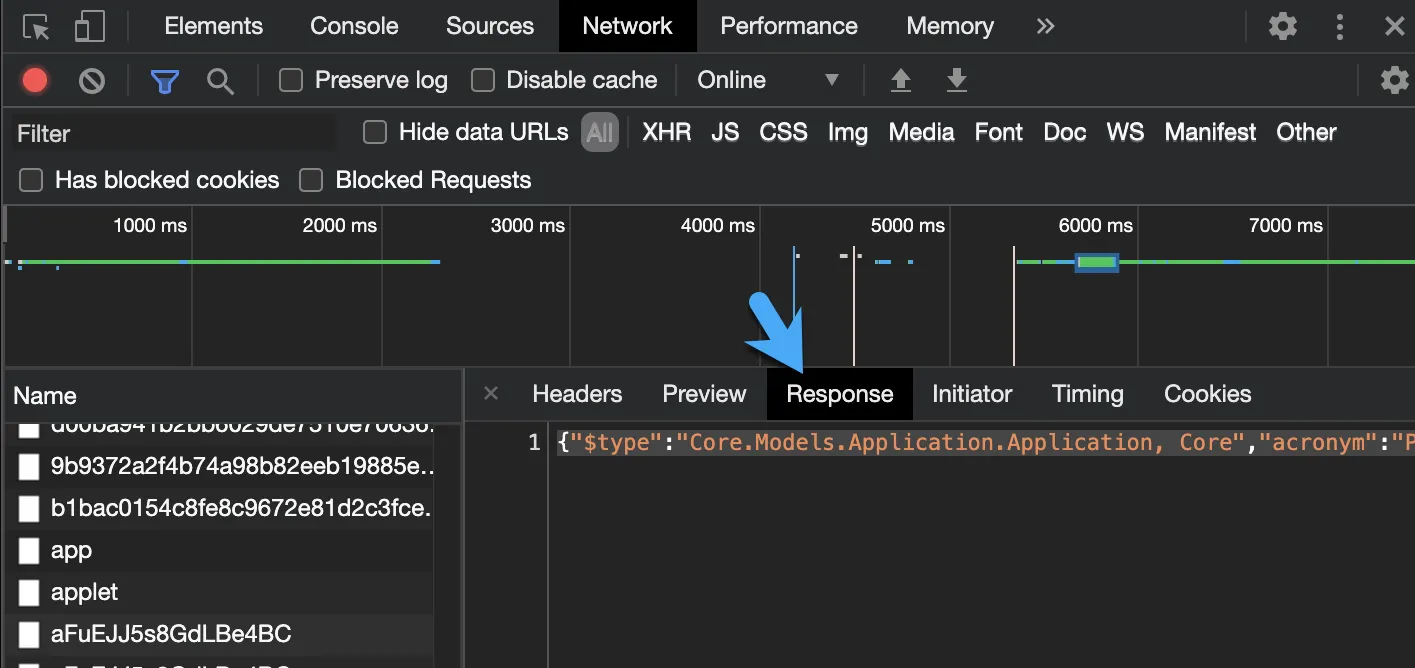Open the Initiator tab
1415x668 pixels.
click(x=972, y=394)
